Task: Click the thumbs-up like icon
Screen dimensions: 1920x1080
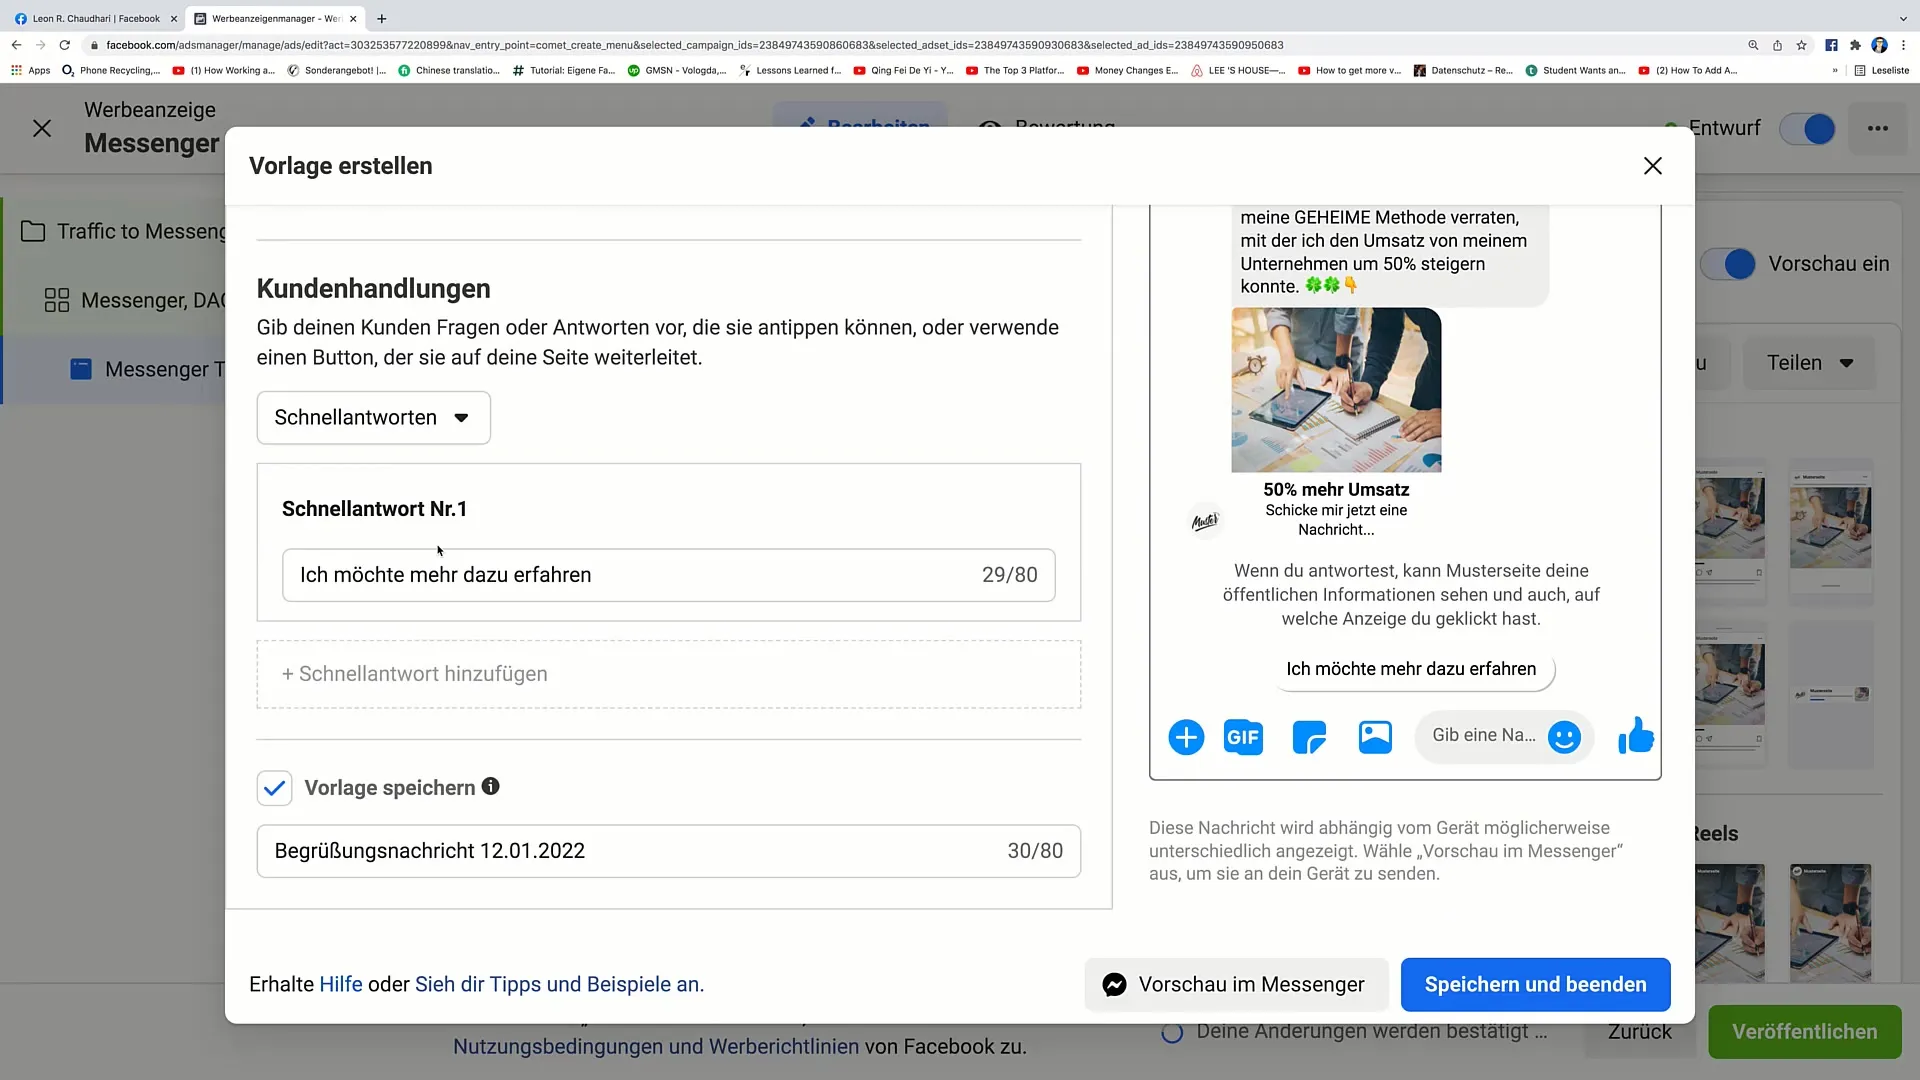Action: point(1636,736)
